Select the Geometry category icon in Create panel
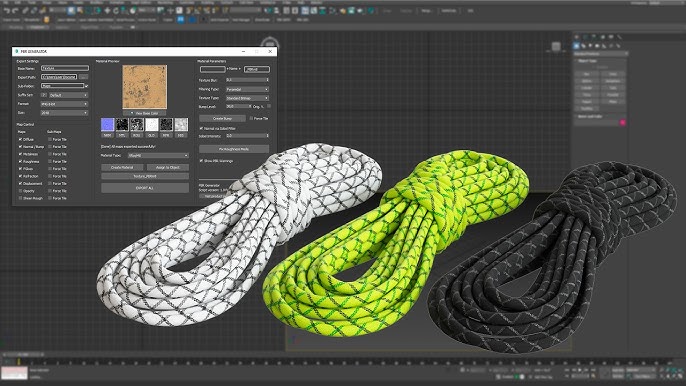 [x=577, y=46]
